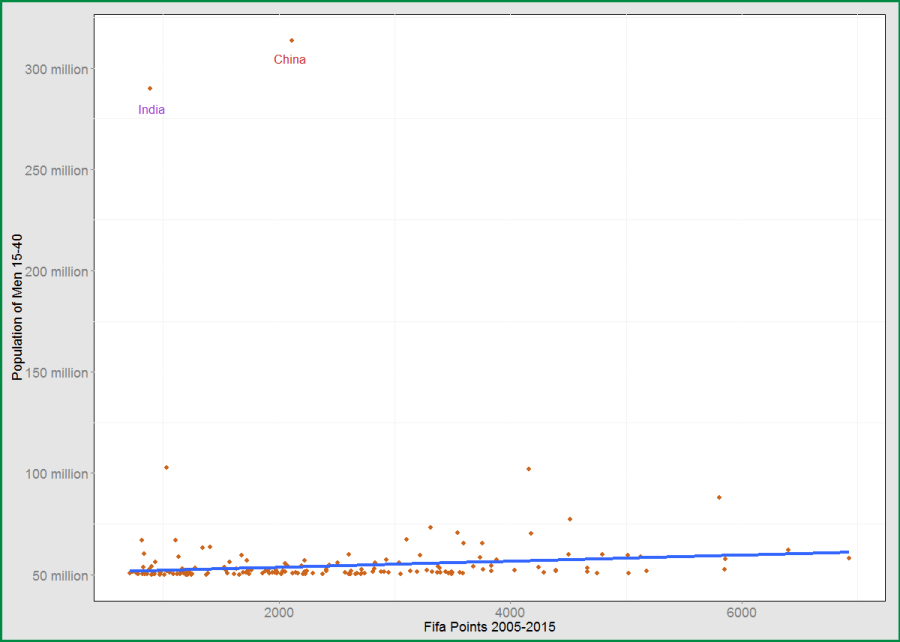
Task: Select the 100 million outlier below India
Action: click(x=166, y=467)
